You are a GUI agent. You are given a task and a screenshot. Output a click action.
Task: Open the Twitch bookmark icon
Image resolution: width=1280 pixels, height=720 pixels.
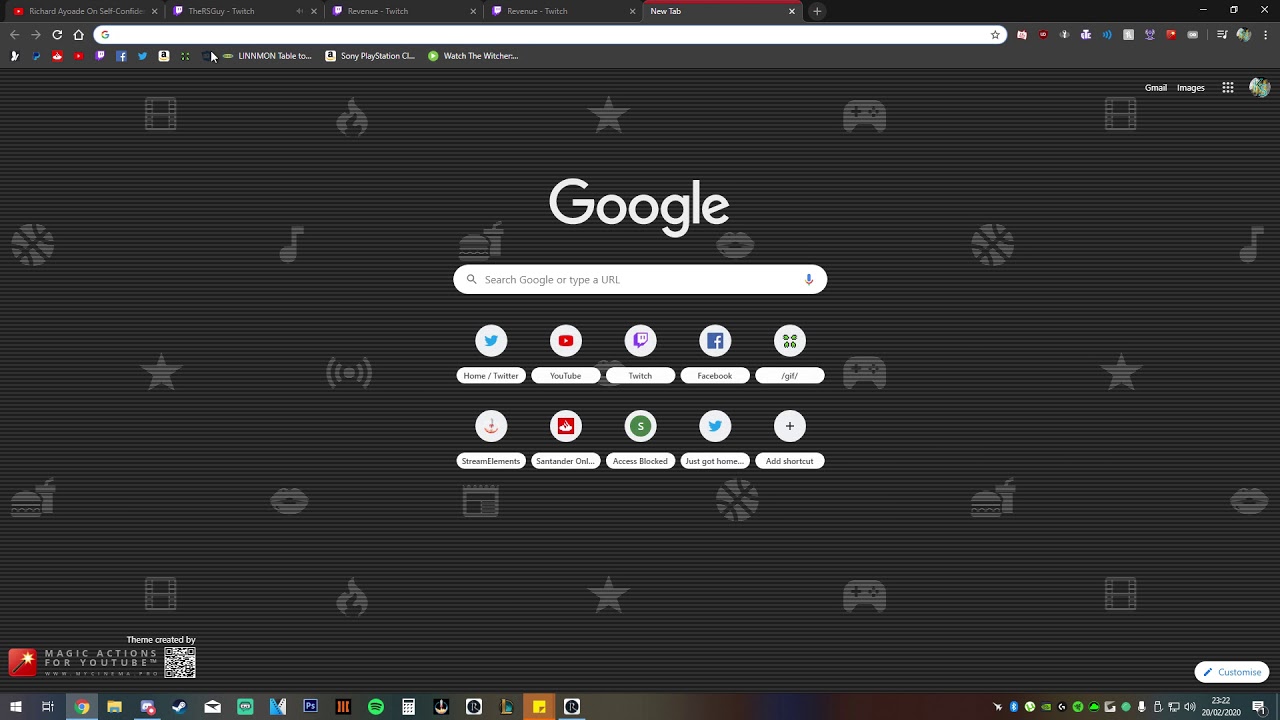(100, 56)
